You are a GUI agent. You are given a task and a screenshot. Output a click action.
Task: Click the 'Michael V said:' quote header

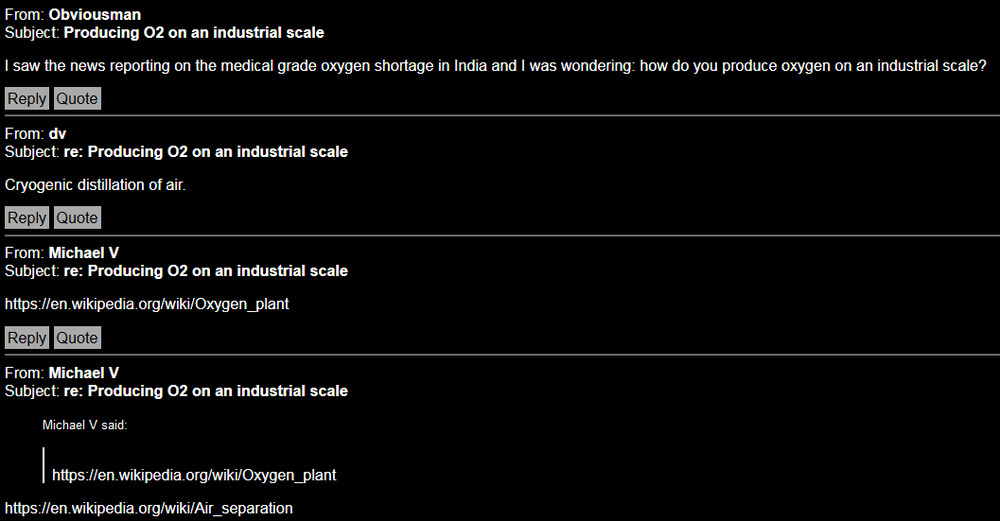point(85,425)
